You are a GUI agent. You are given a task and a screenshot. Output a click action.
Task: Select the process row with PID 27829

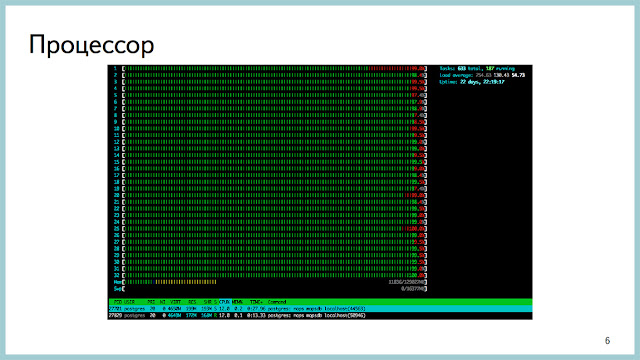pos(320,316)
